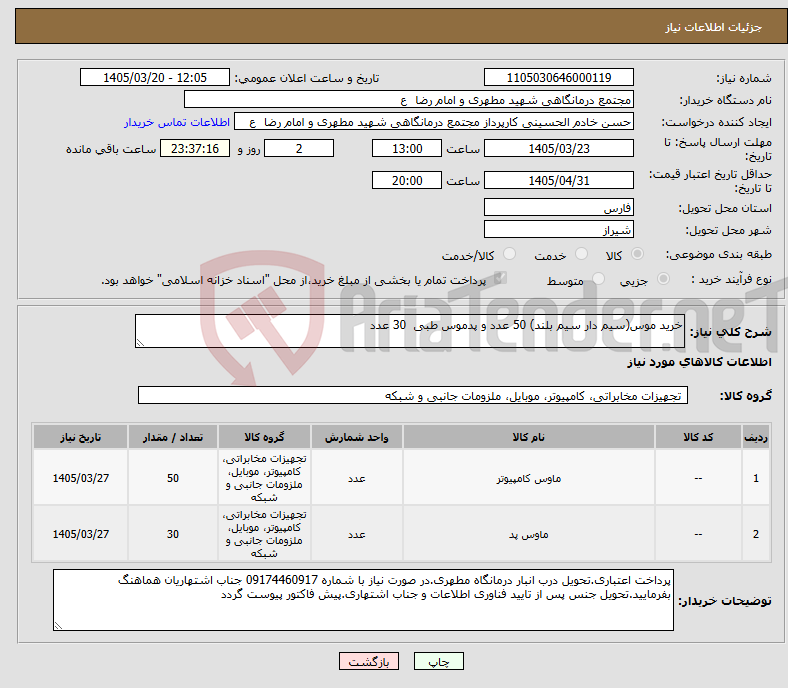Click the general need description text area

point(410,331)
